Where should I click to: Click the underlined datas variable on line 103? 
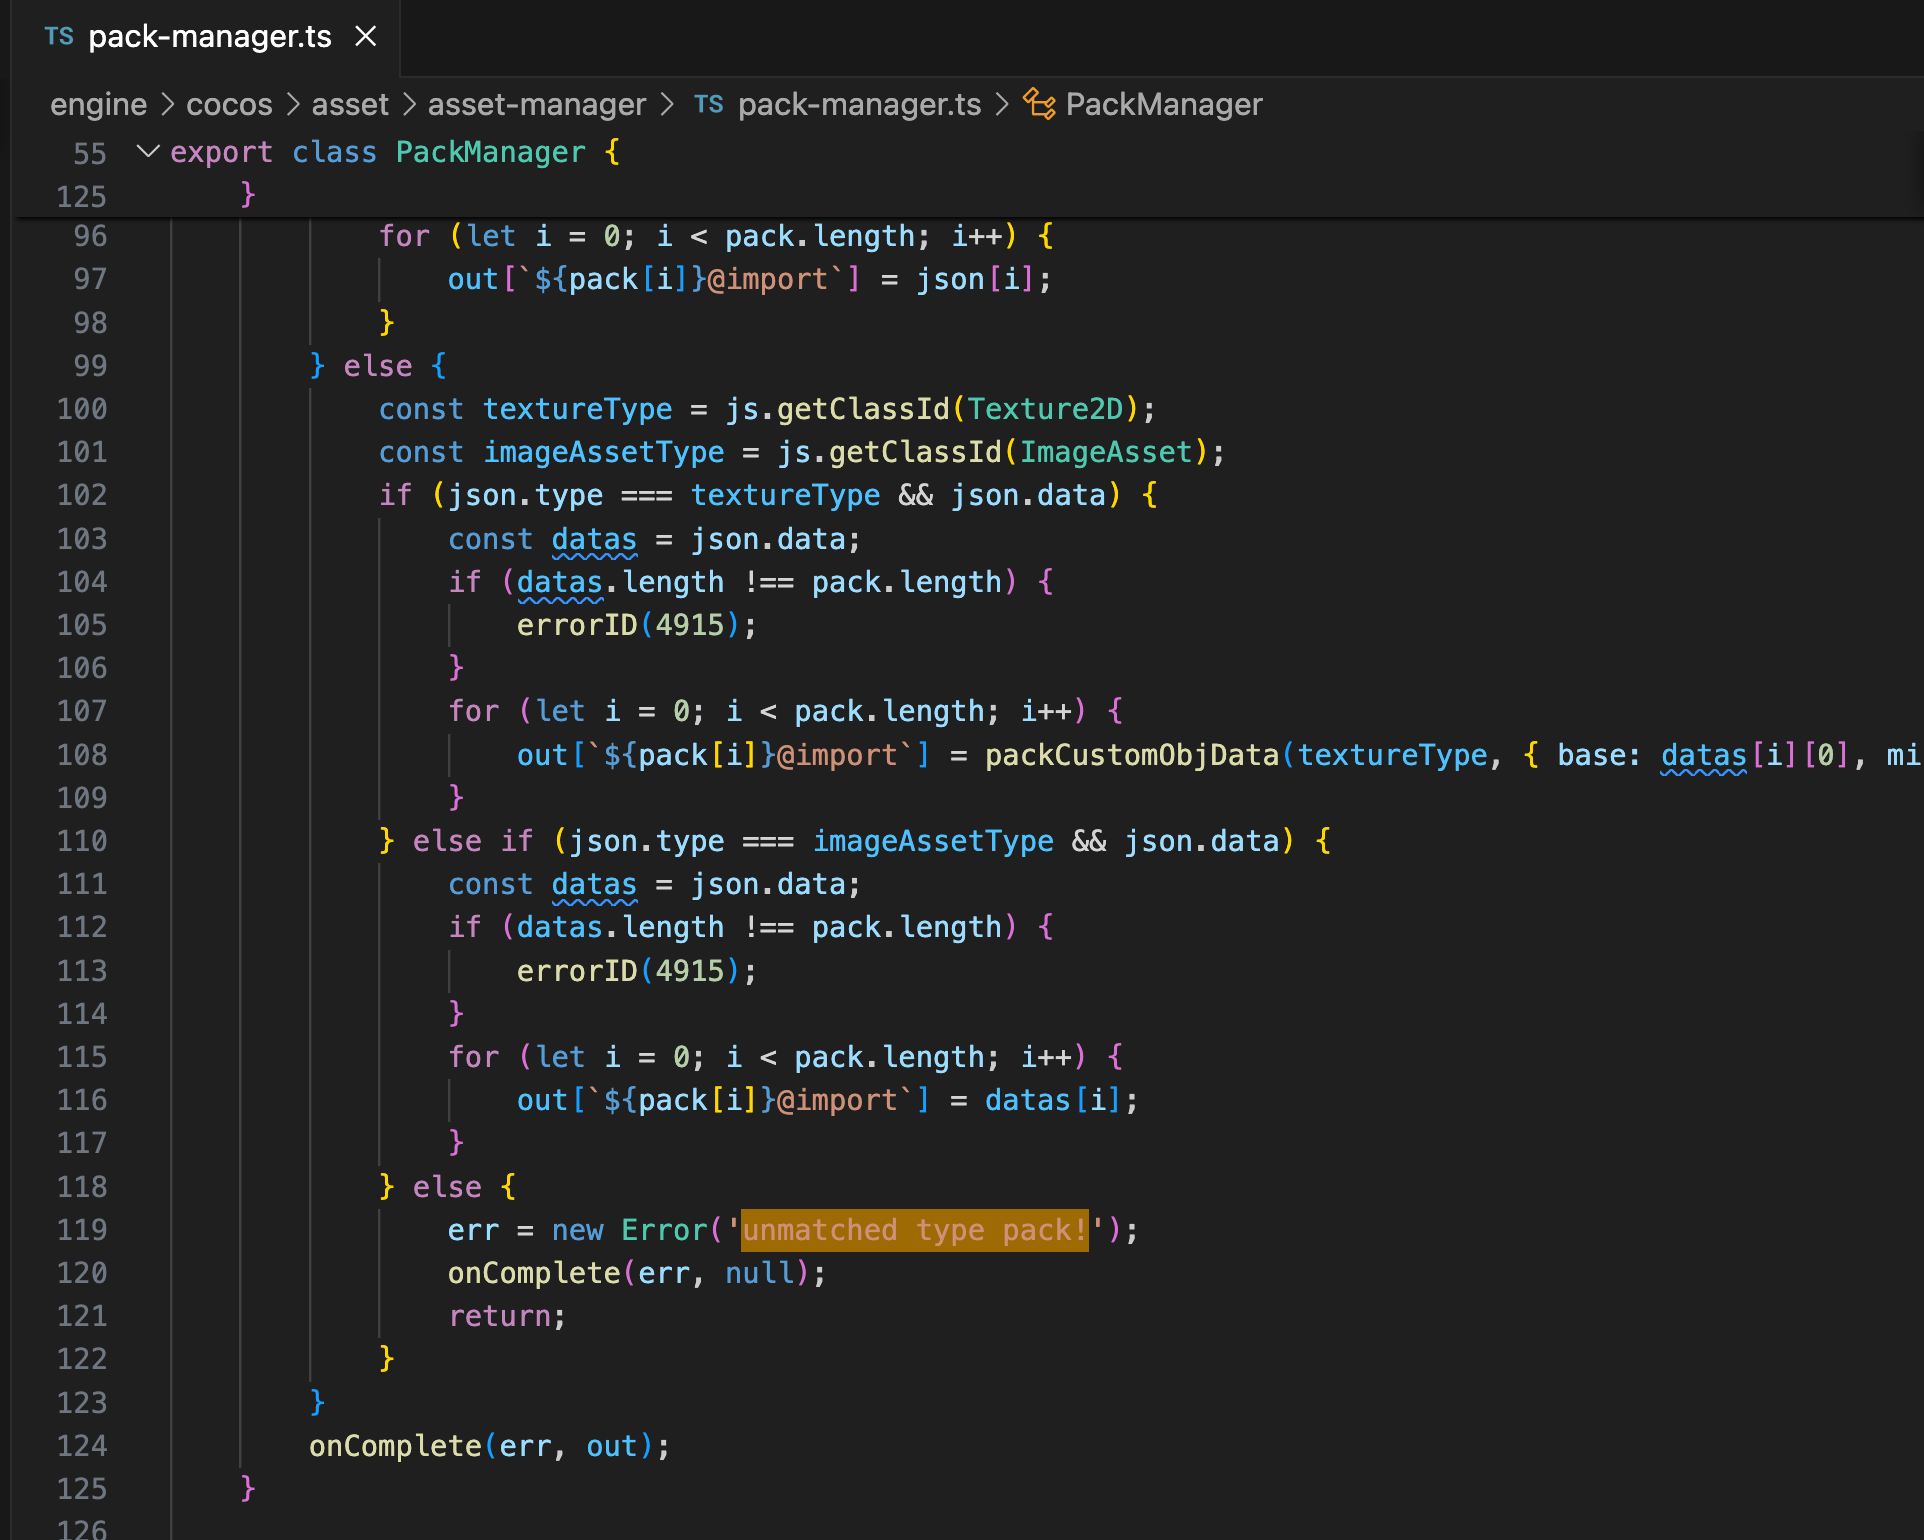[593, 539]
